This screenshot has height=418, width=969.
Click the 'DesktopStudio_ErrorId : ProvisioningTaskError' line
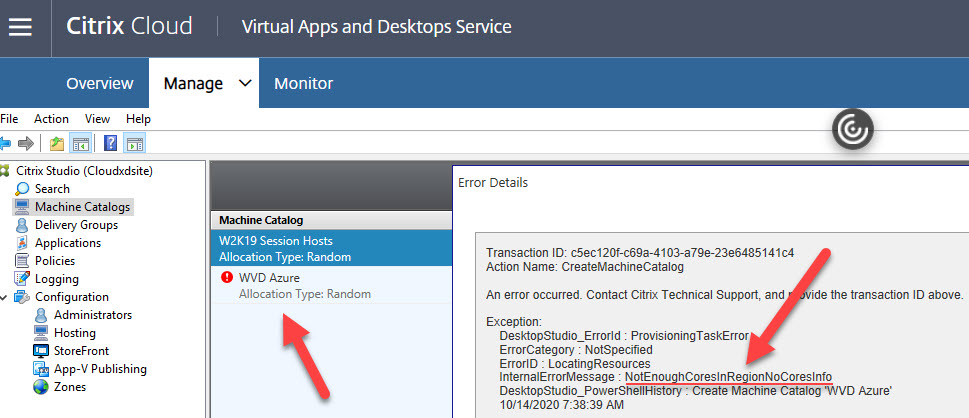[624, 336]
